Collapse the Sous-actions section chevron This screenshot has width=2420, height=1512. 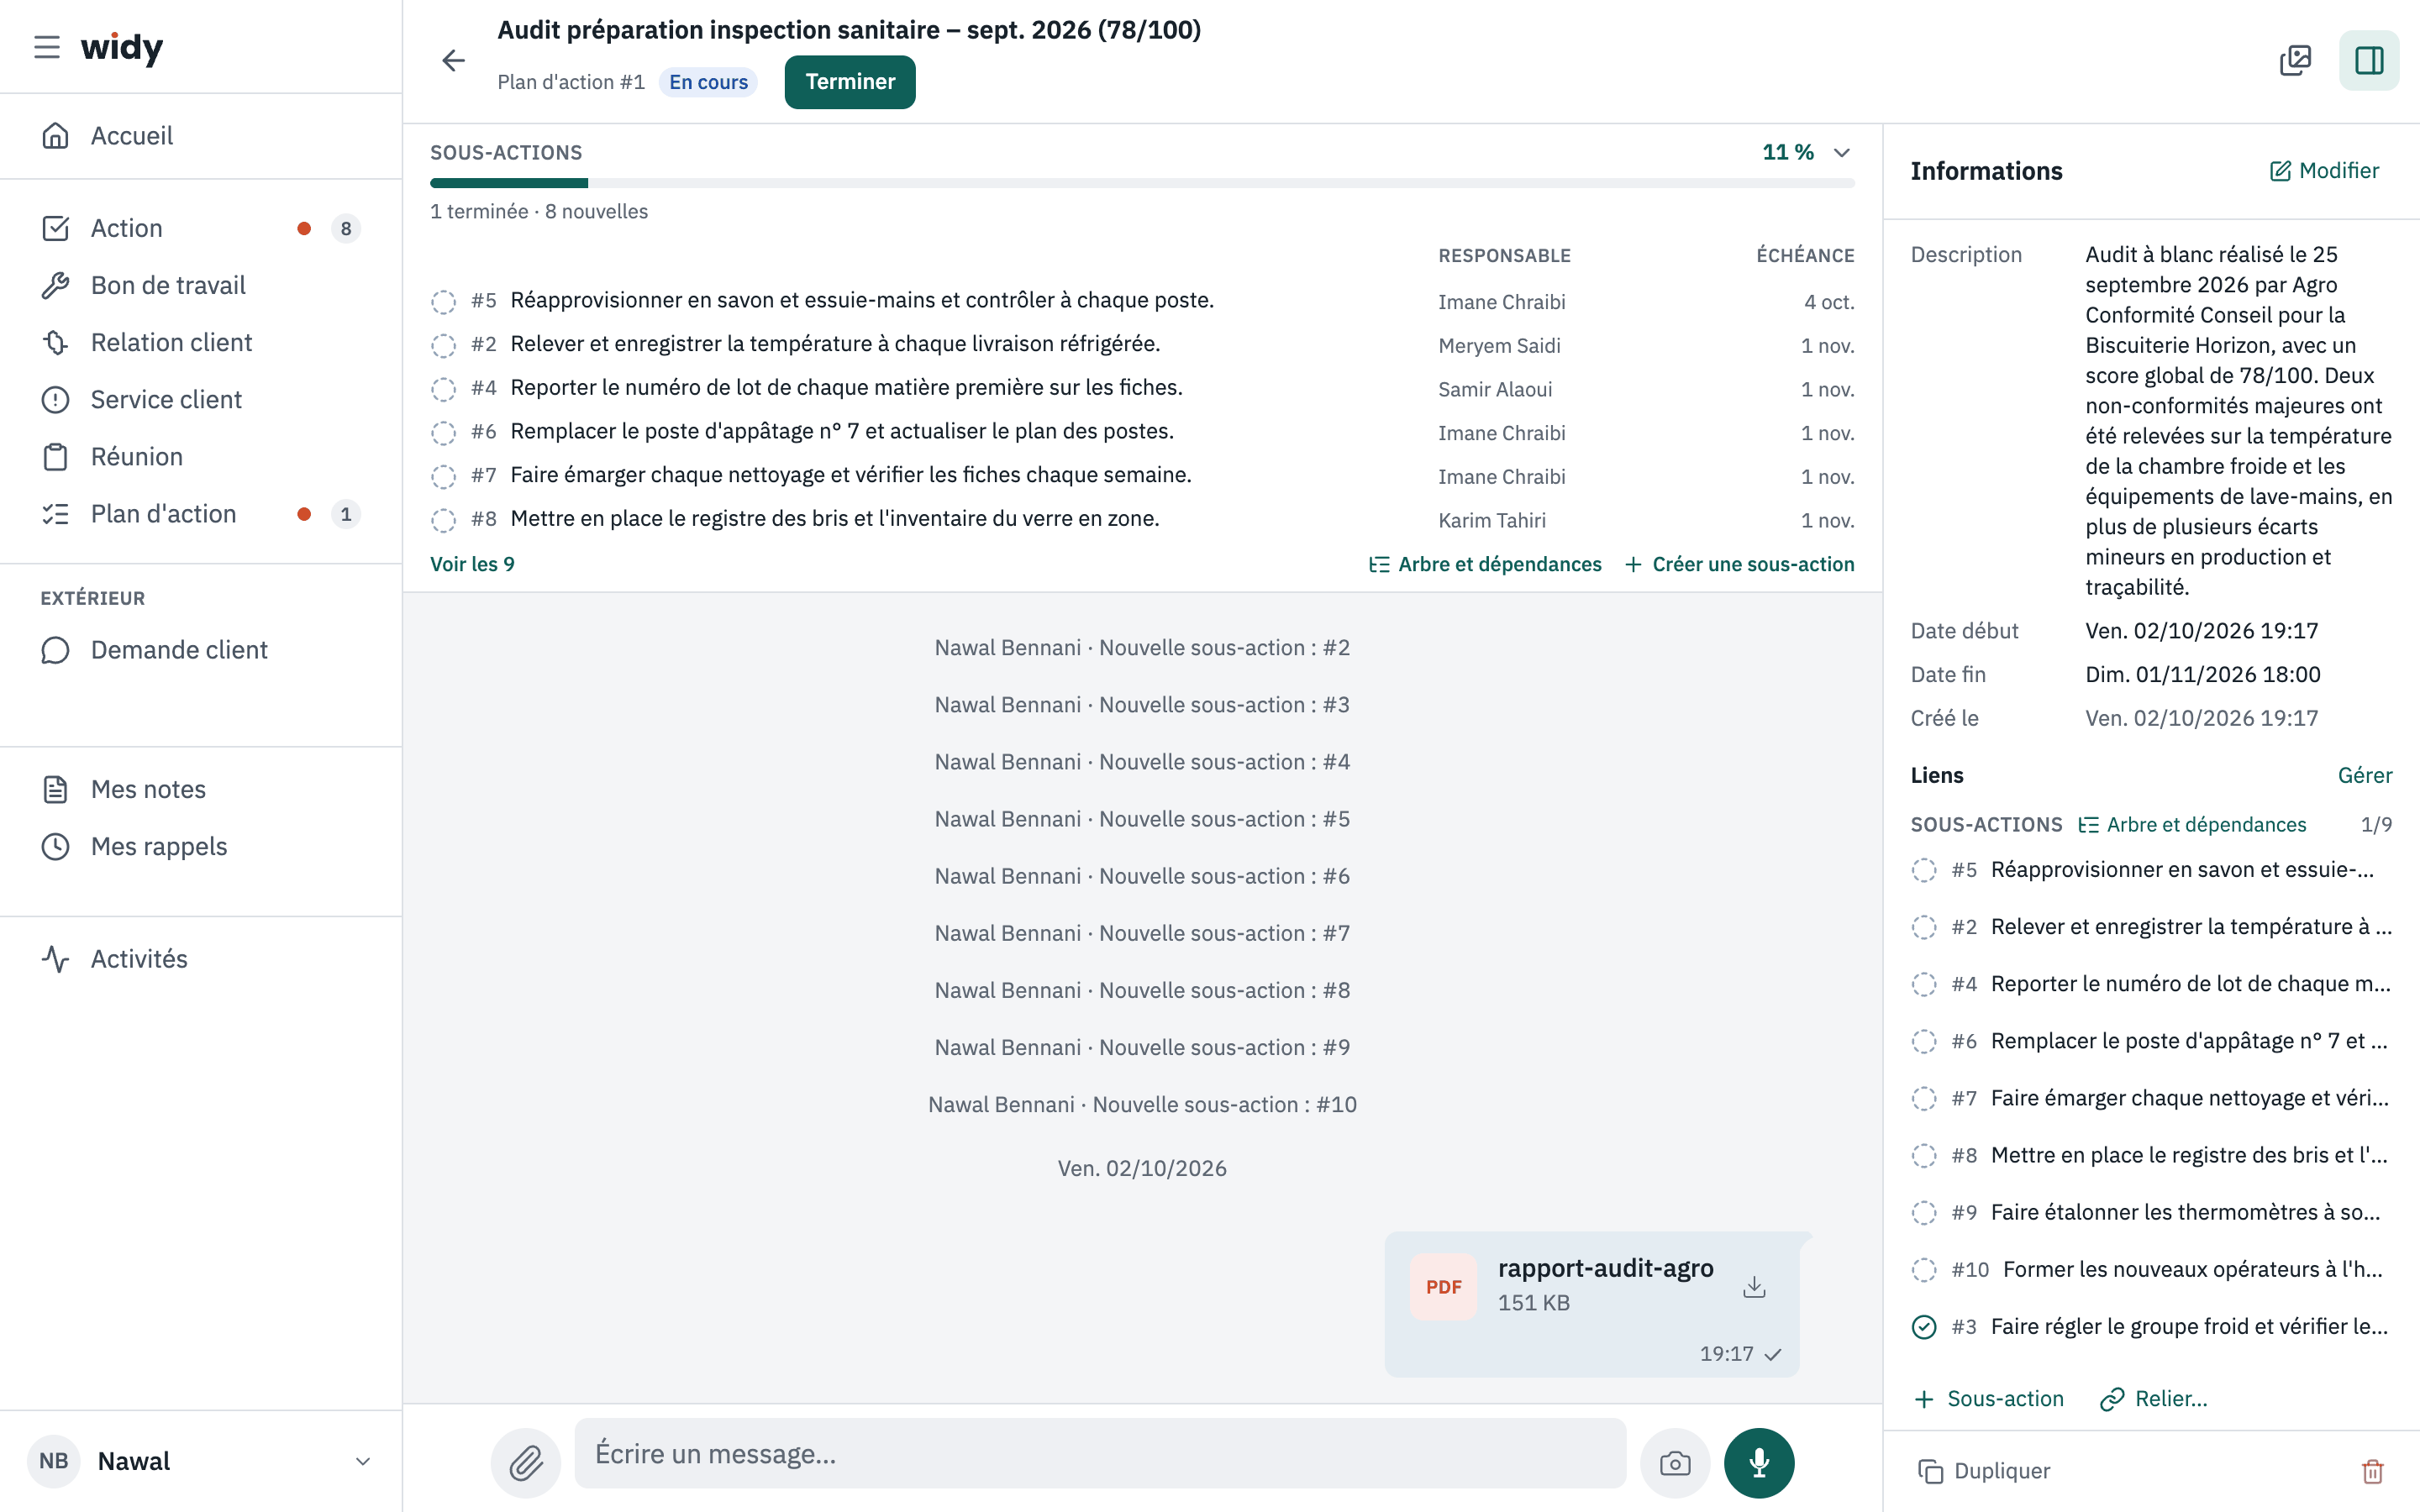coord(1842,152)
